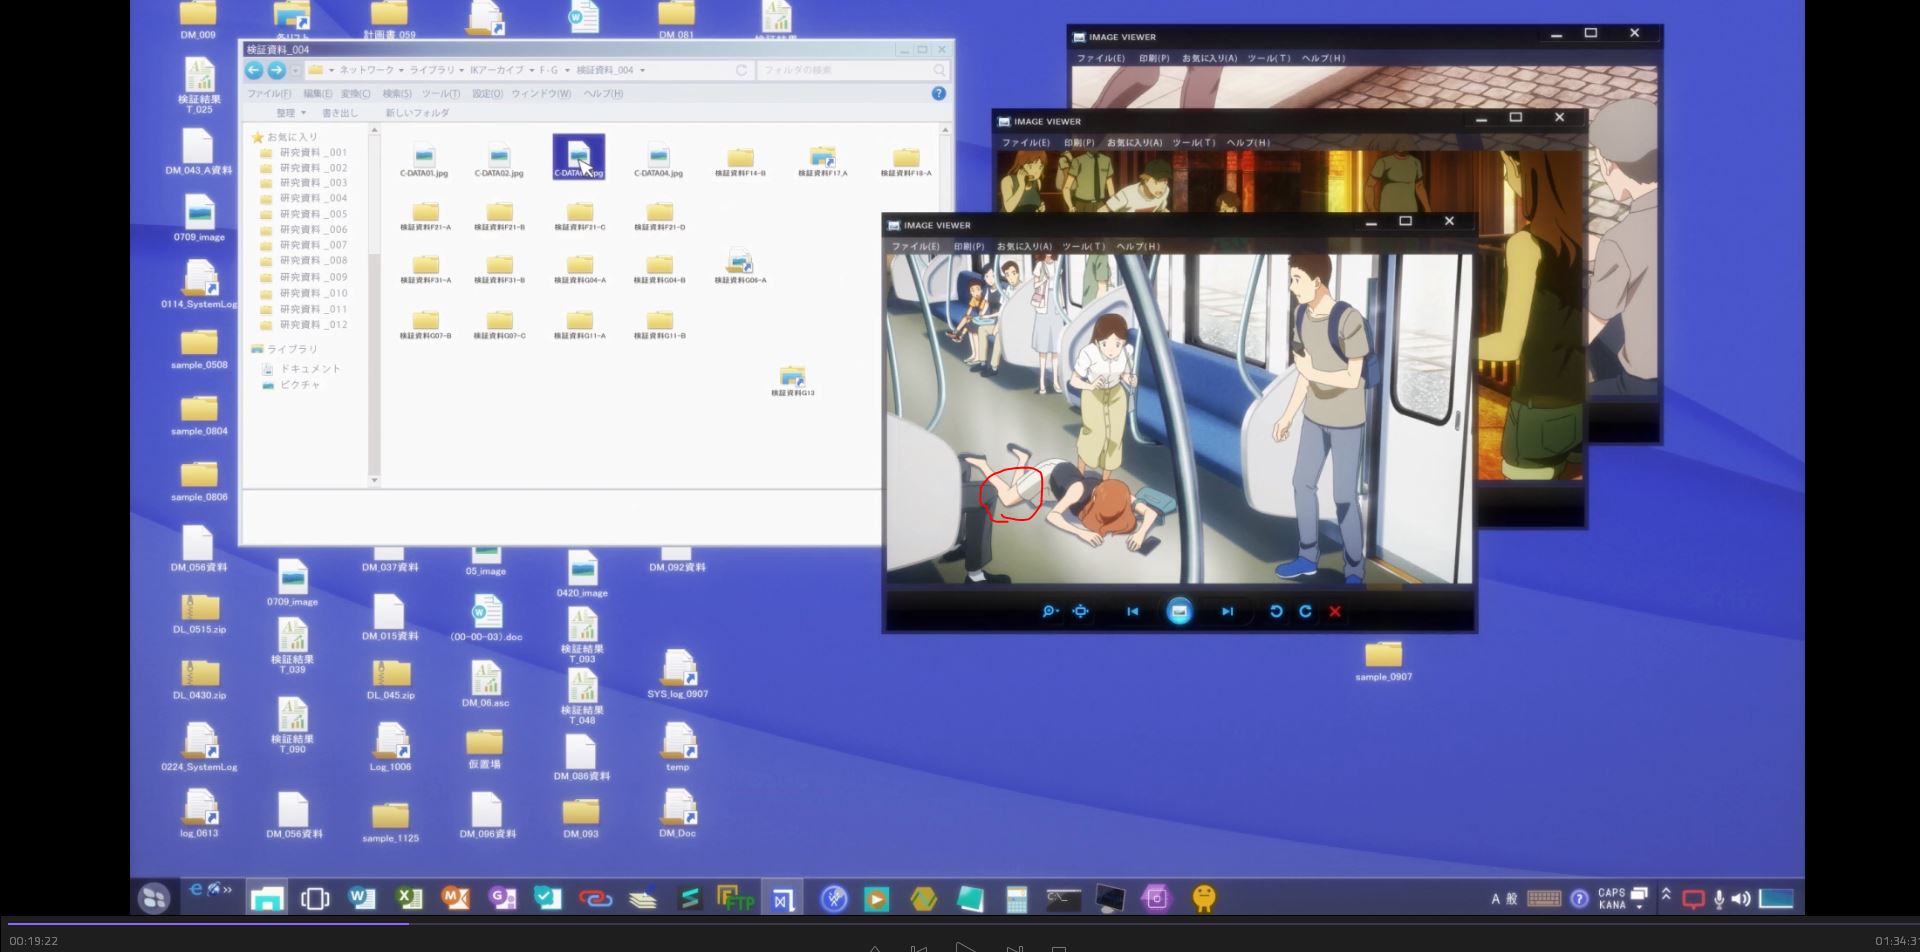Click the zoom magnifier icon in image viewer
The height and width of the screenshot is (952, 1920).
[1049, 611]
